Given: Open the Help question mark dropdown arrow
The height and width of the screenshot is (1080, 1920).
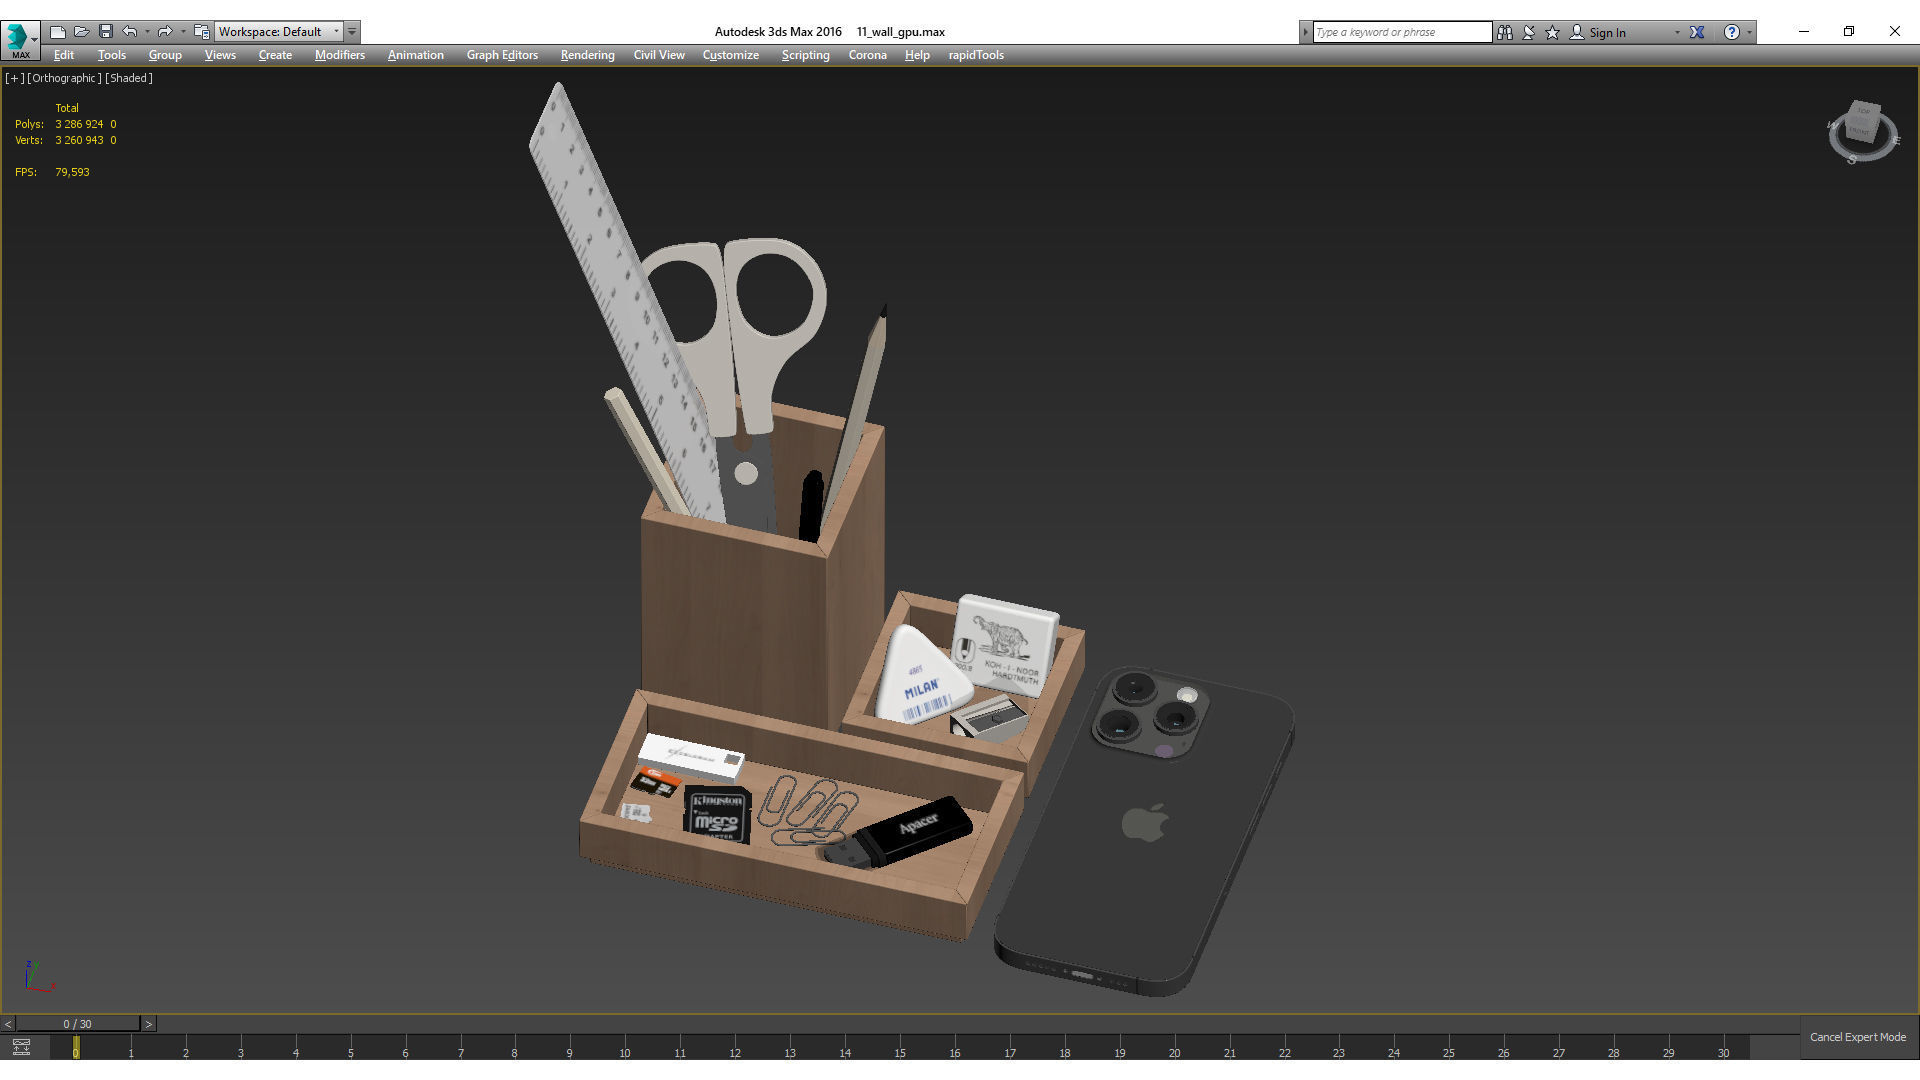Looking at the screenshot, I should (1749, 32).
